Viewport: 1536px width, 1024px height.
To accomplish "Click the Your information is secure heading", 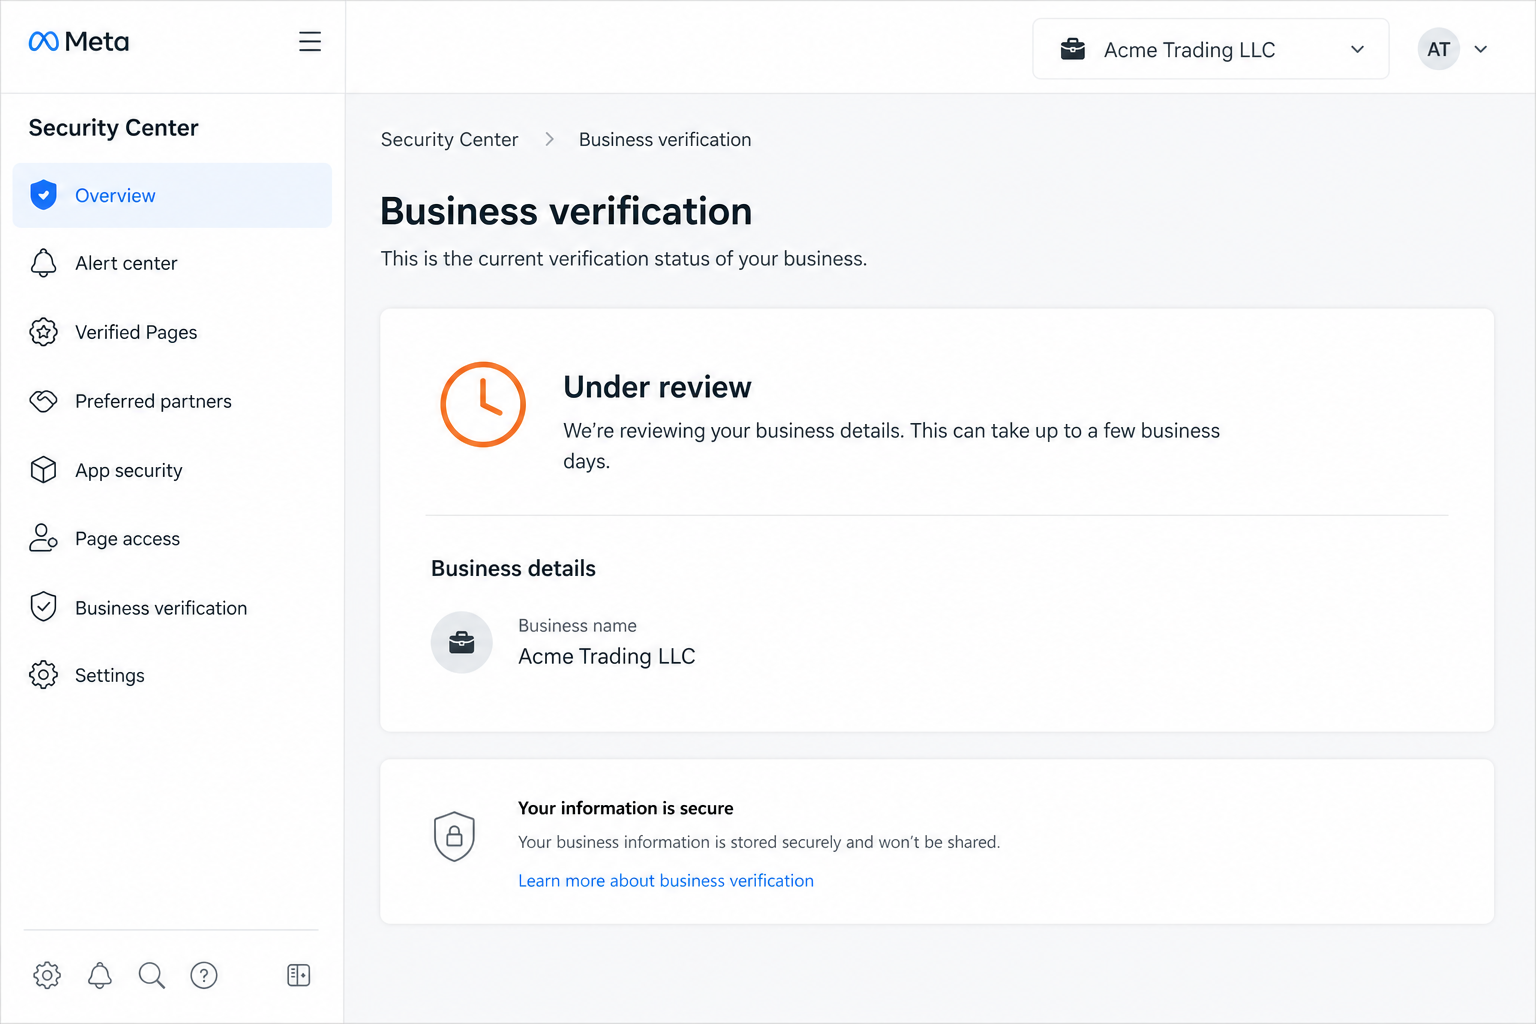I will click(626, 808).
